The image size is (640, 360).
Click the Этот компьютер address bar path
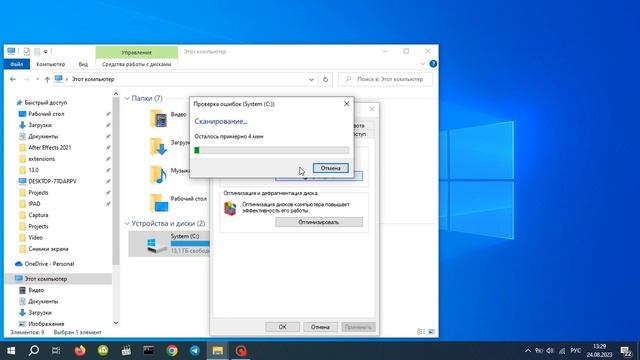pos(93,79)
